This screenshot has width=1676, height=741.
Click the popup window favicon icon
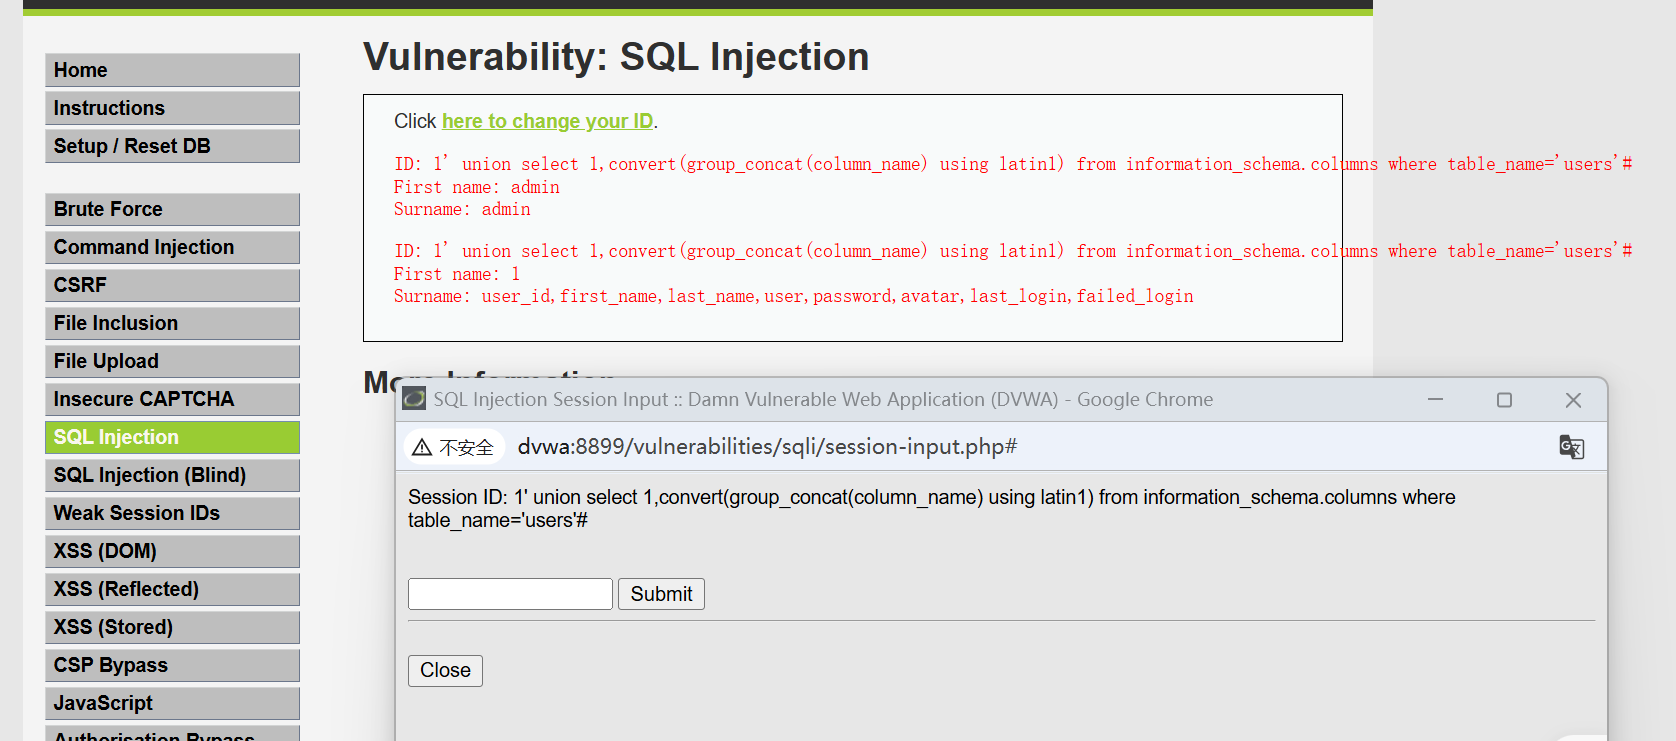(x=414, y=399)
